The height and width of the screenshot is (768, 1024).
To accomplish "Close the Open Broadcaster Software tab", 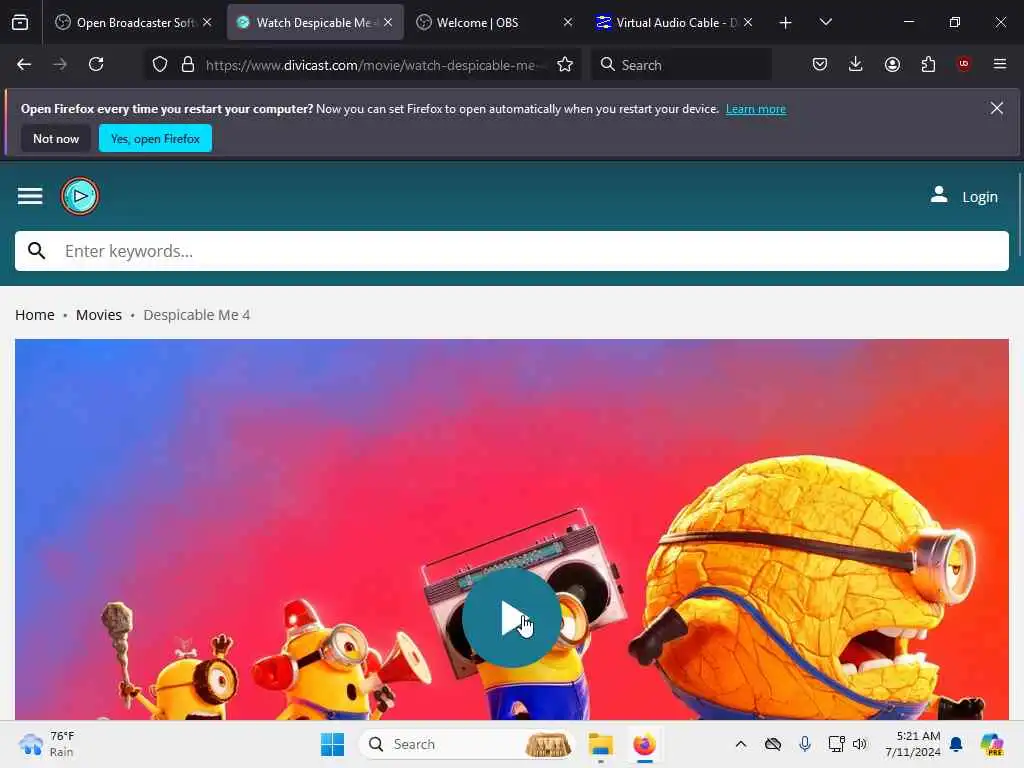I will 207,23.
